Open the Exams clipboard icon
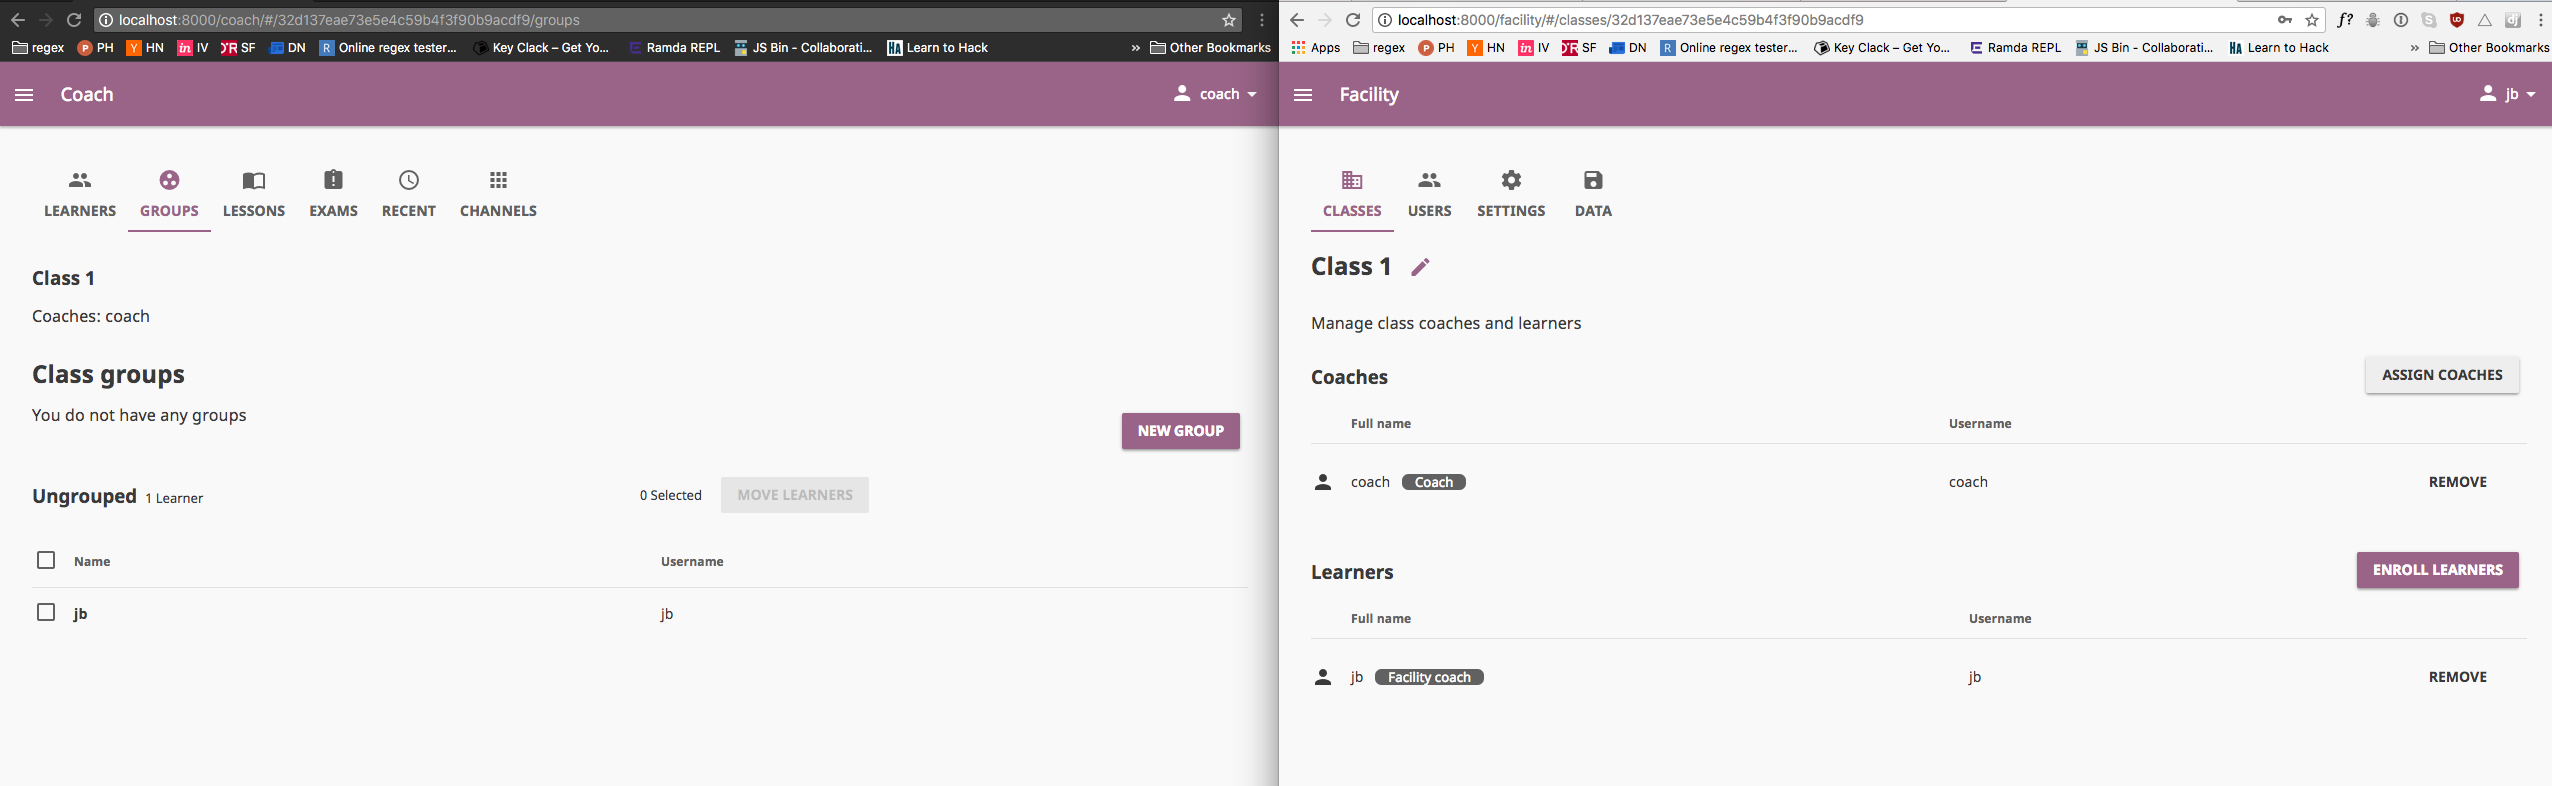This screenshot has width=2552, height=786. pos(333,180)
